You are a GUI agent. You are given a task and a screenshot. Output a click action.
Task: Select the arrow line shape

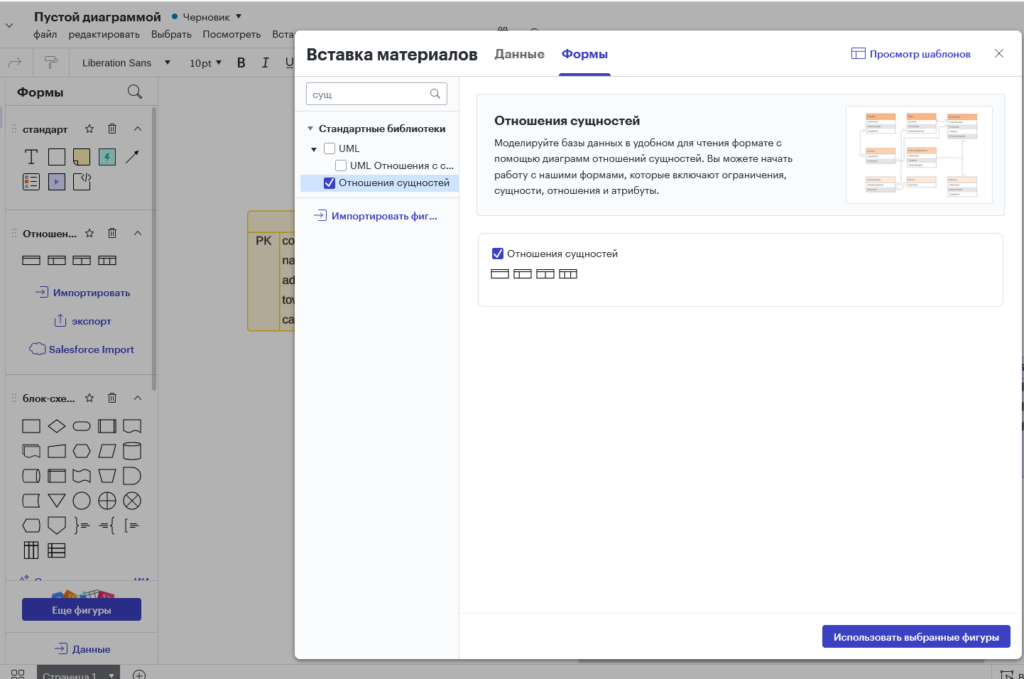pyautogui.click(x=132, y=157)
